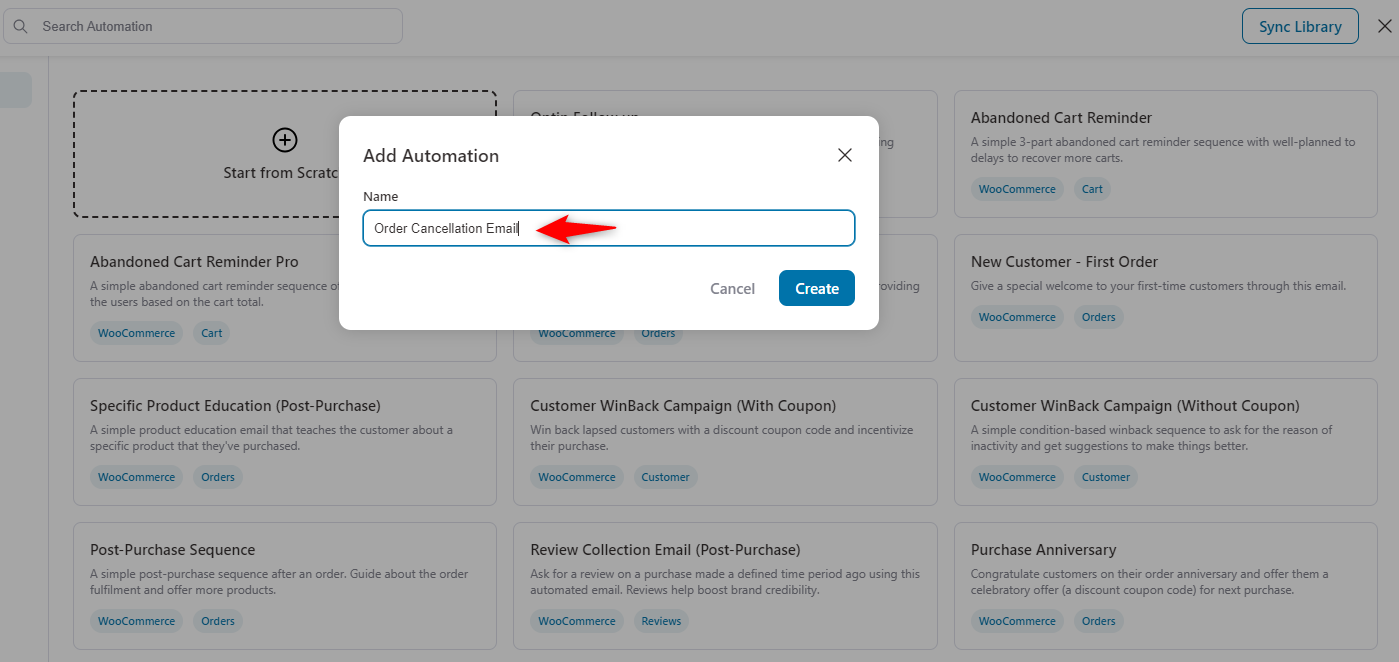Click WooCommerce tag on New Customer card
The width and height of the screenshot is (1399, 662).
1017,317
